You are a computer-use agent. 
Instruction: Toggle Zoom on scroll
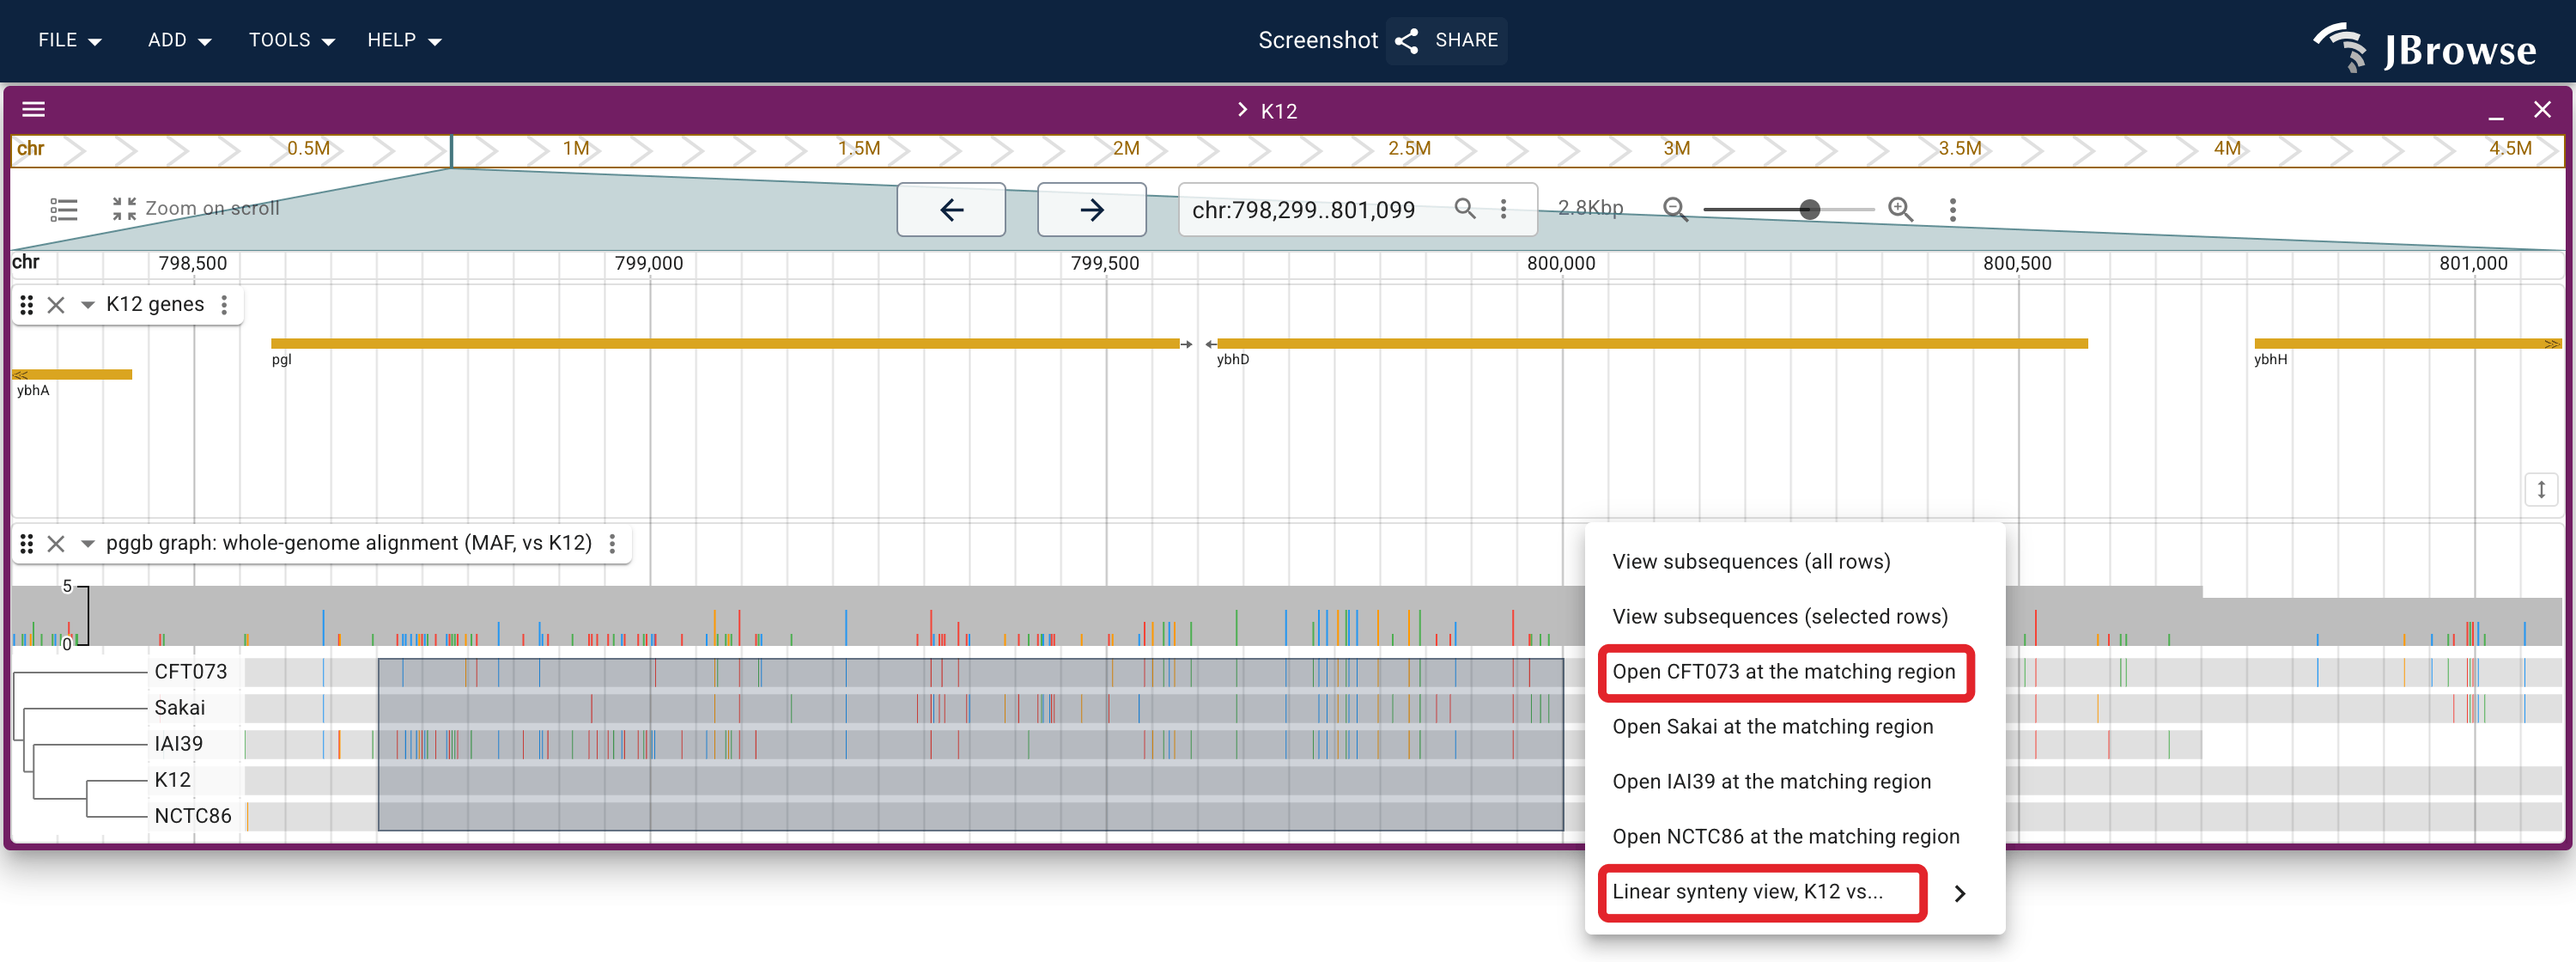(195, 208)
